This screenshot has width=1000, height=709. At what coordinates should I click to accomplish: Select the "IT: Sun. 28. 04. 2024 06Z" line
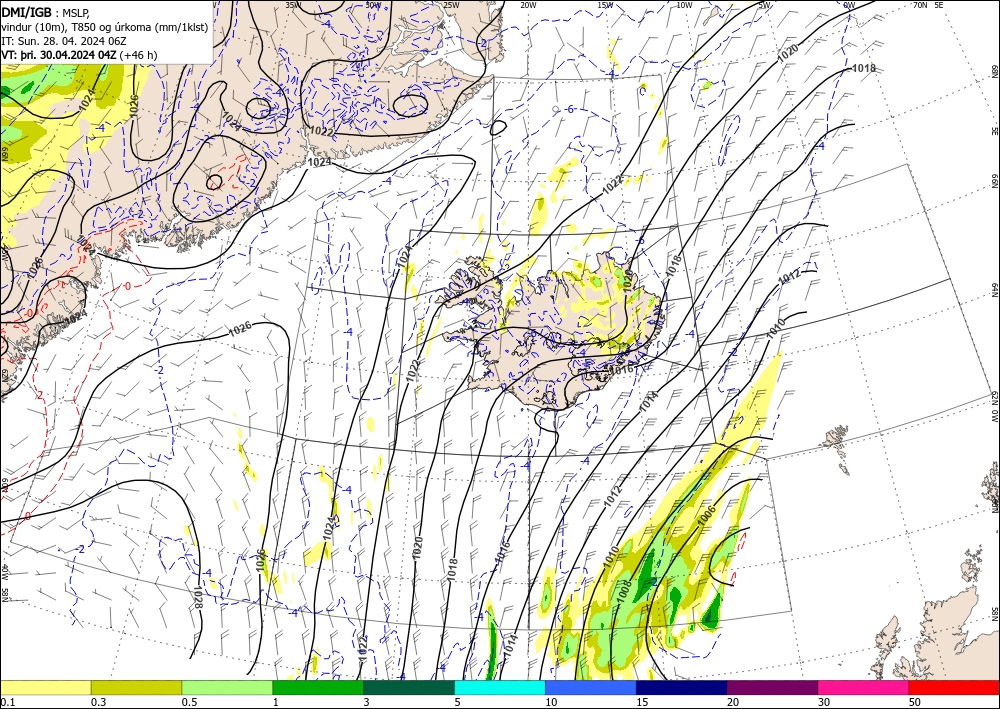pyautogui.click(x=64, y=41)
